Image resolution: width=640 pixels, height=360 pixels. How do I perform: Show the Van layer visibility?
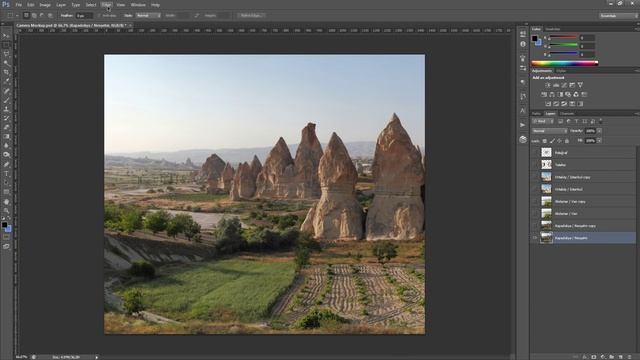(535, 213)
